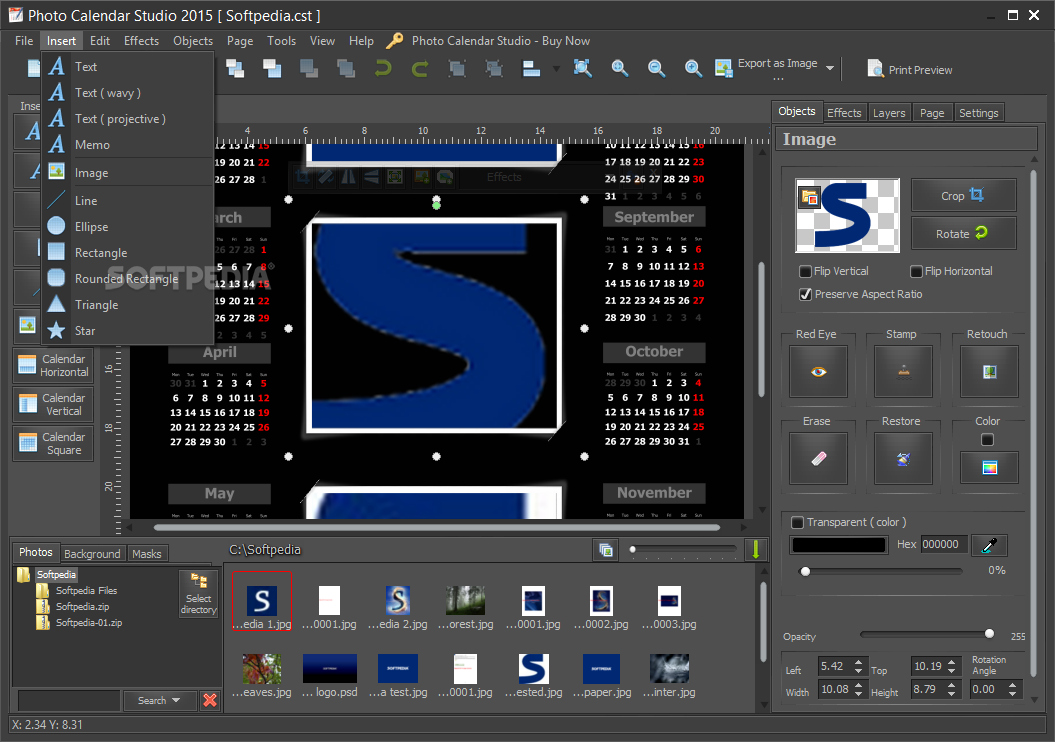
Task: Switch to the Settings tab
Action: [978, 113]
